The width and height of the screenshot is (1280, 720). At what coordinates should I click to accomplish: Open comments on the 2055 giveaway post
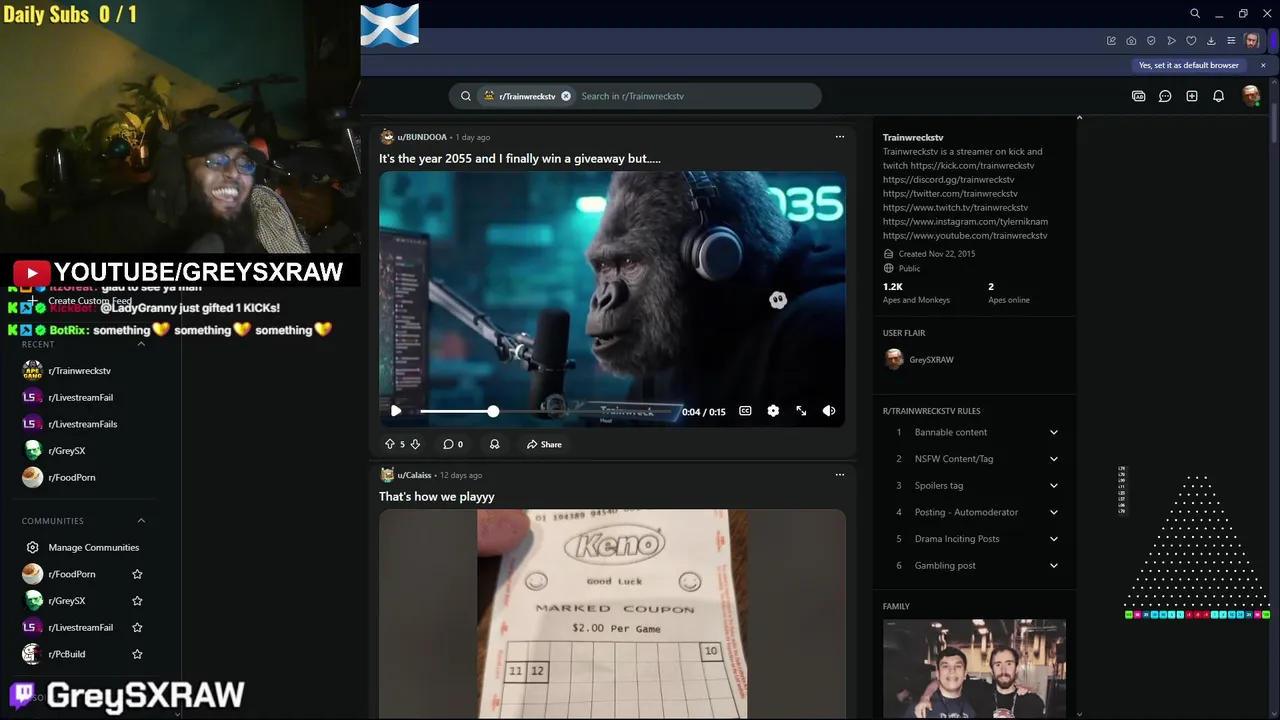[453, 444]
